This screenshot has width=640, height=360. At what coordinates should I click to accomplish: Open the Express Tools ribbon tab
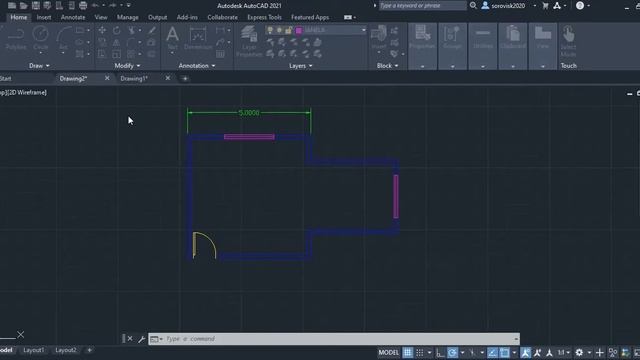click(x=264, y=17)
